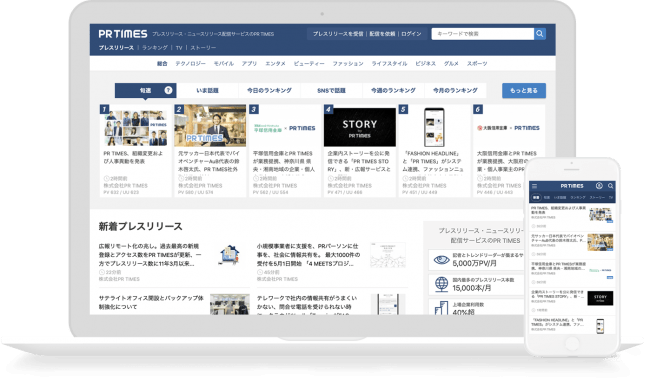
Task: Click the keyword search input field
Action: [483, 34]
